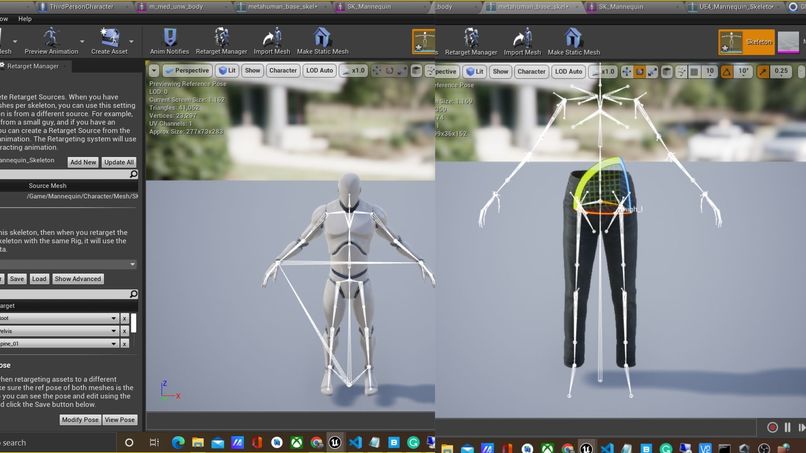Open Pelvis bone mapping dropdown
The height and width of the screenshot is (453, 806).
tap(59, 331)
